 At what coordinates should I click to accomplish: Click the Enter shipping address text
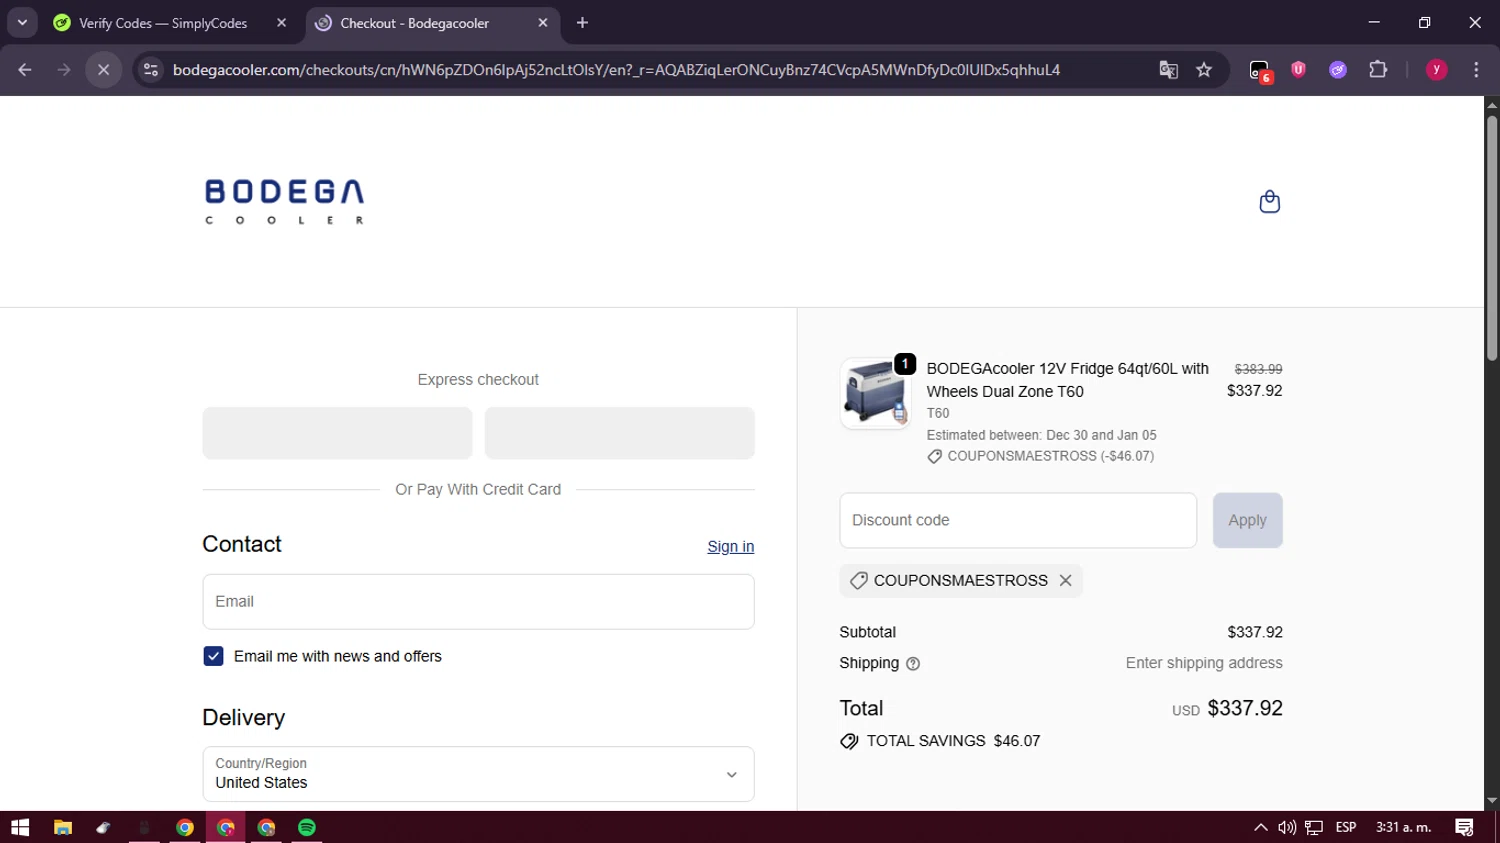tap(1204, 663)
